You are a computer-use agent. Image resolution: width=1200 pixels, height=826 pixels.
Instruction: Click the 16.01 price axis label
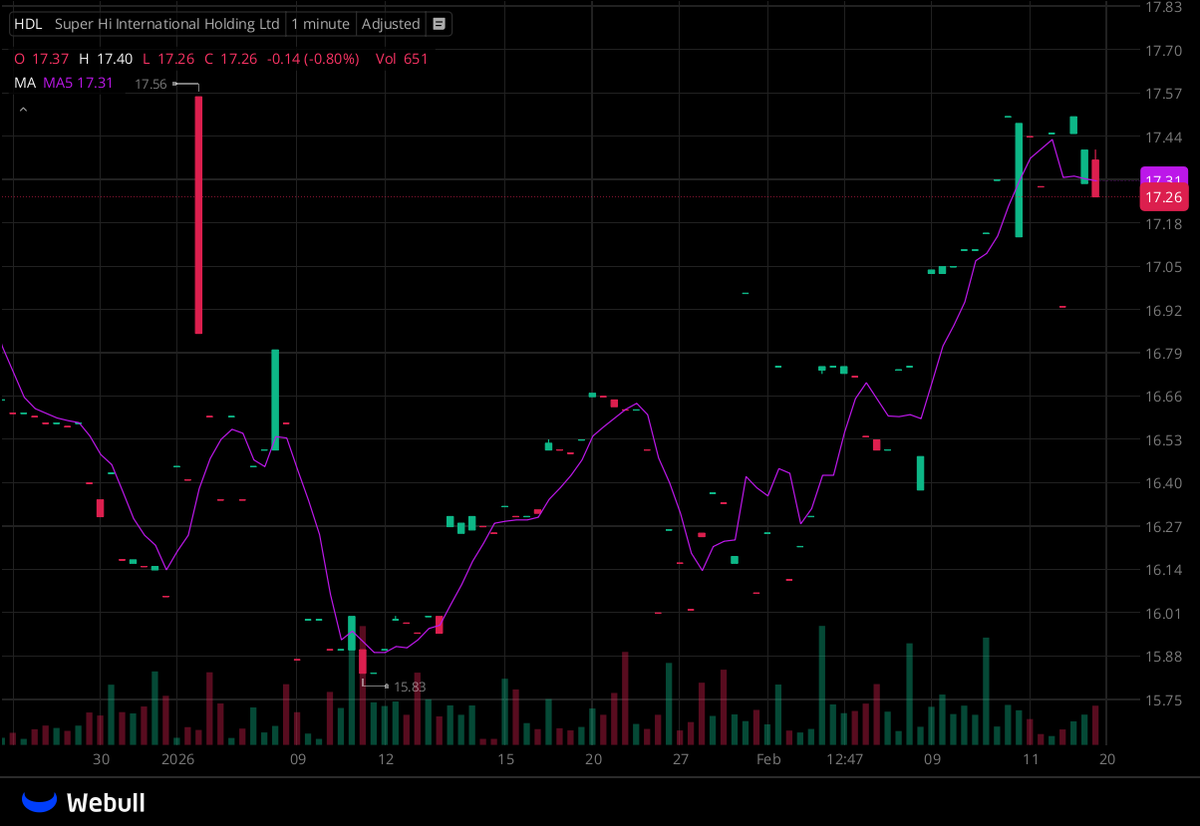pos(1164,613)
